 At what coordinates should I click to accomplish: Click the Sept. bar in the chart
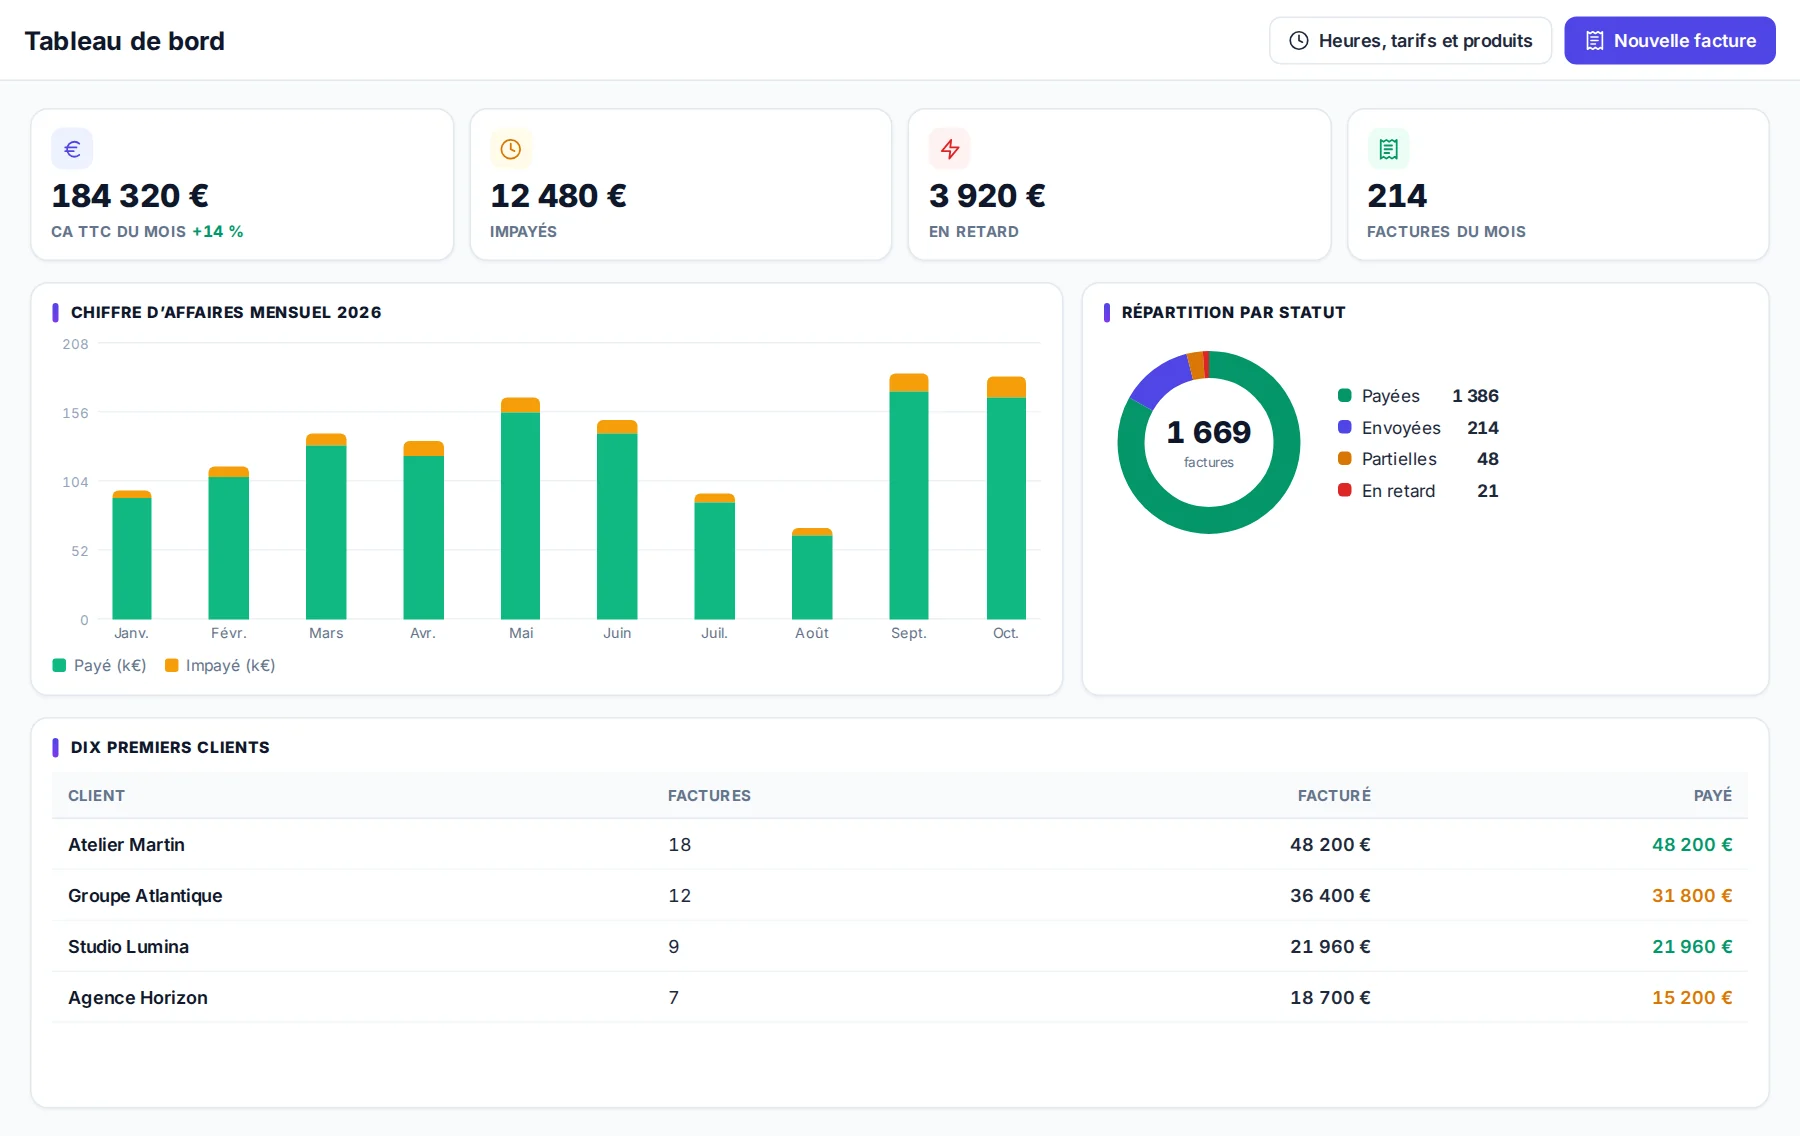coord(909,497)
